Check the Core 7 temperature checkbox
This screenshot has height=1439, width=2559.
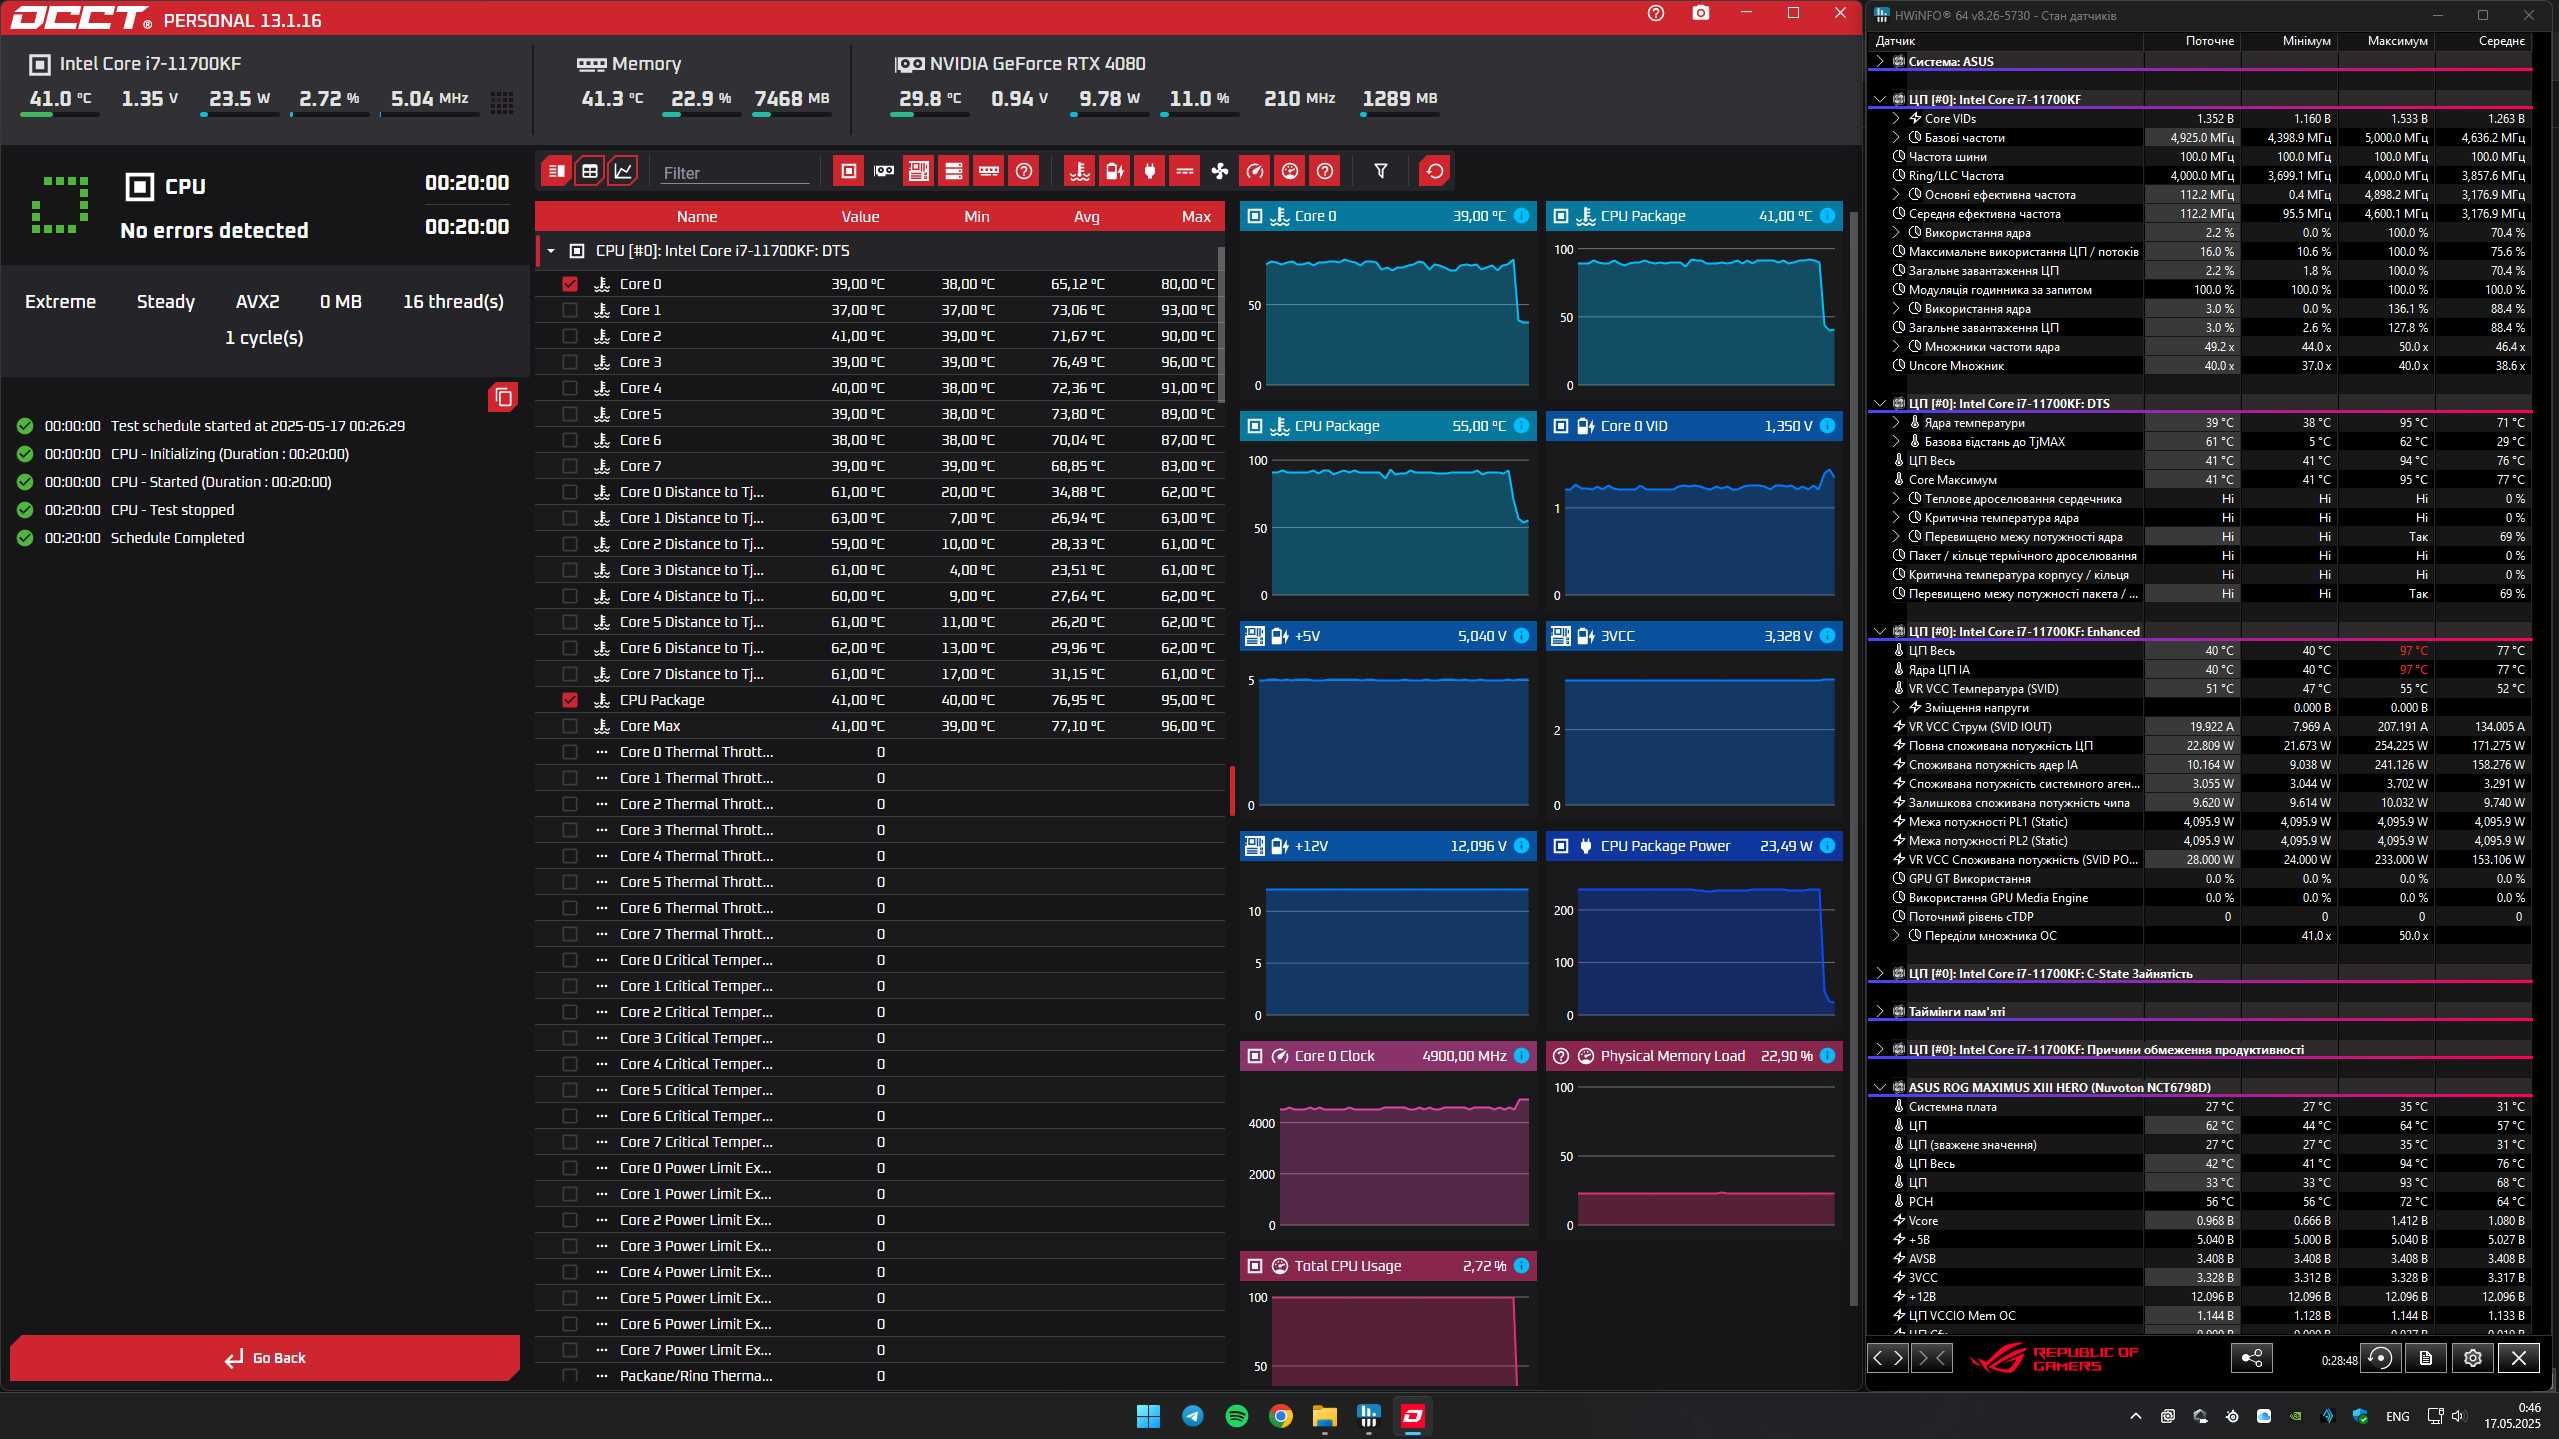click(570, 466)
